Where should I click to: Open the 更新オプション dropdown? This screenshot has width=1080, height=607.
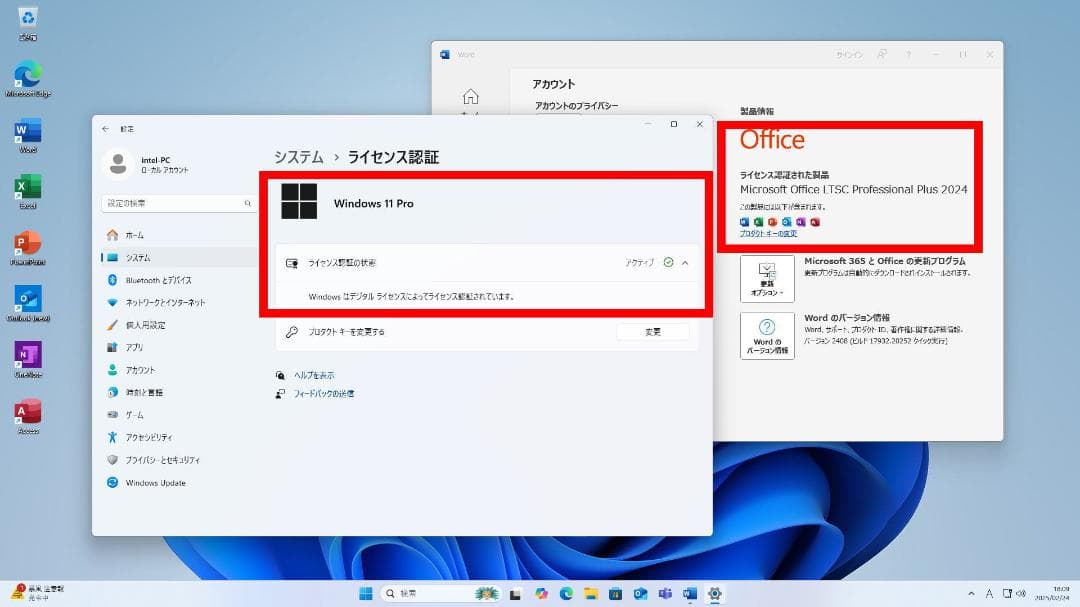pyautogui.click(x=768, y=280)
